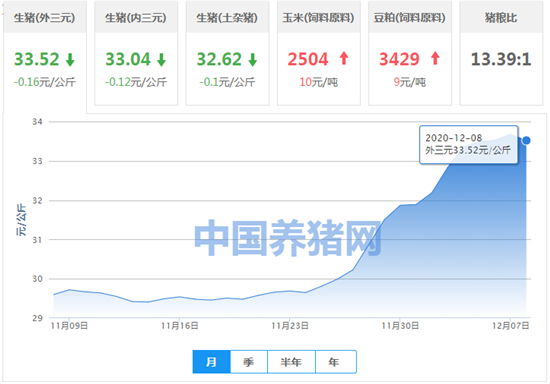Click the 2020-12-08 price tooltip
Screen dimensions: 550x384
[x=469, y=144]
